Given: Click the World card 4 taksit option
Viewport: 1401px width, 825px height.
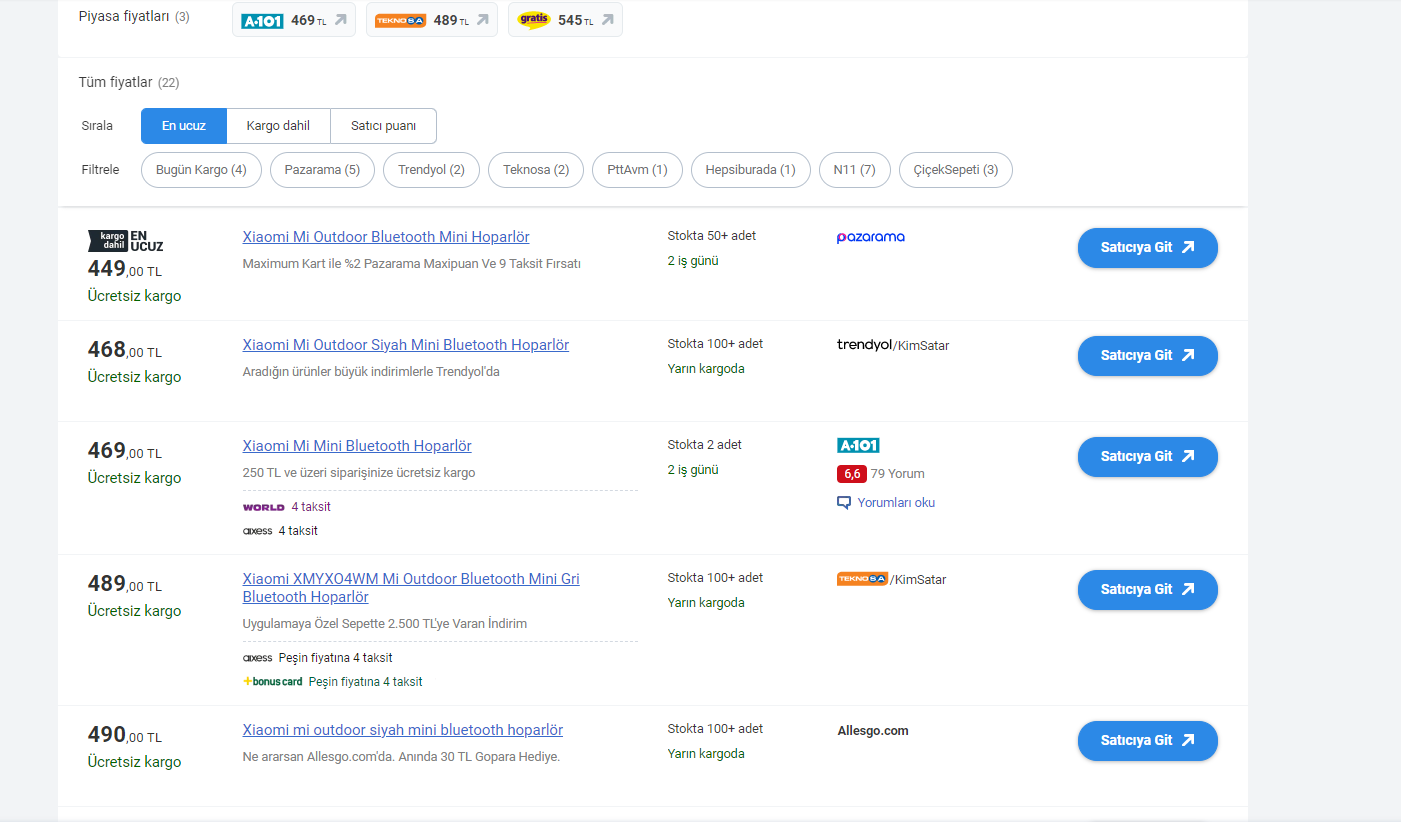Looking at the screenshot, I should [287, 507].
